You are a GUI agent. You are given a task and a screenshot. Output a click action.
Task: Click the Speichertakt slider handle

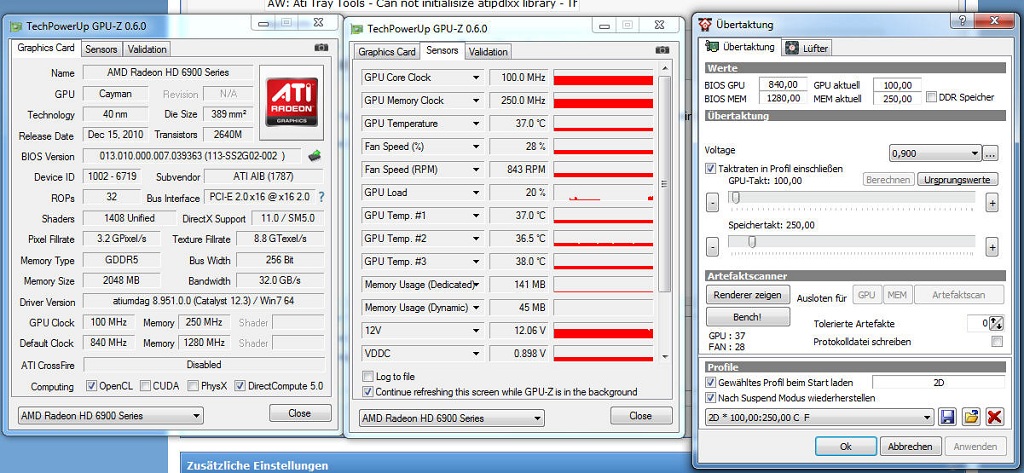[752, 242]
